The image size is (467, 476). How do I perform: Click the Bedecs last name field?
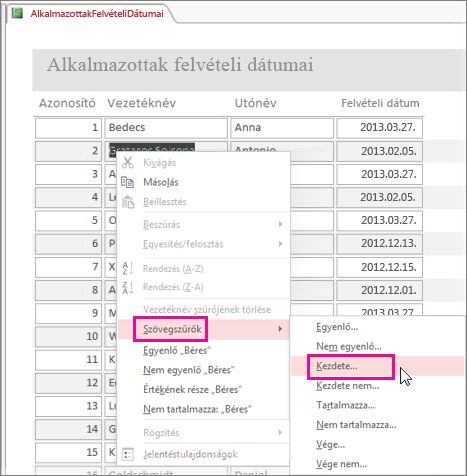pos(166,128)
